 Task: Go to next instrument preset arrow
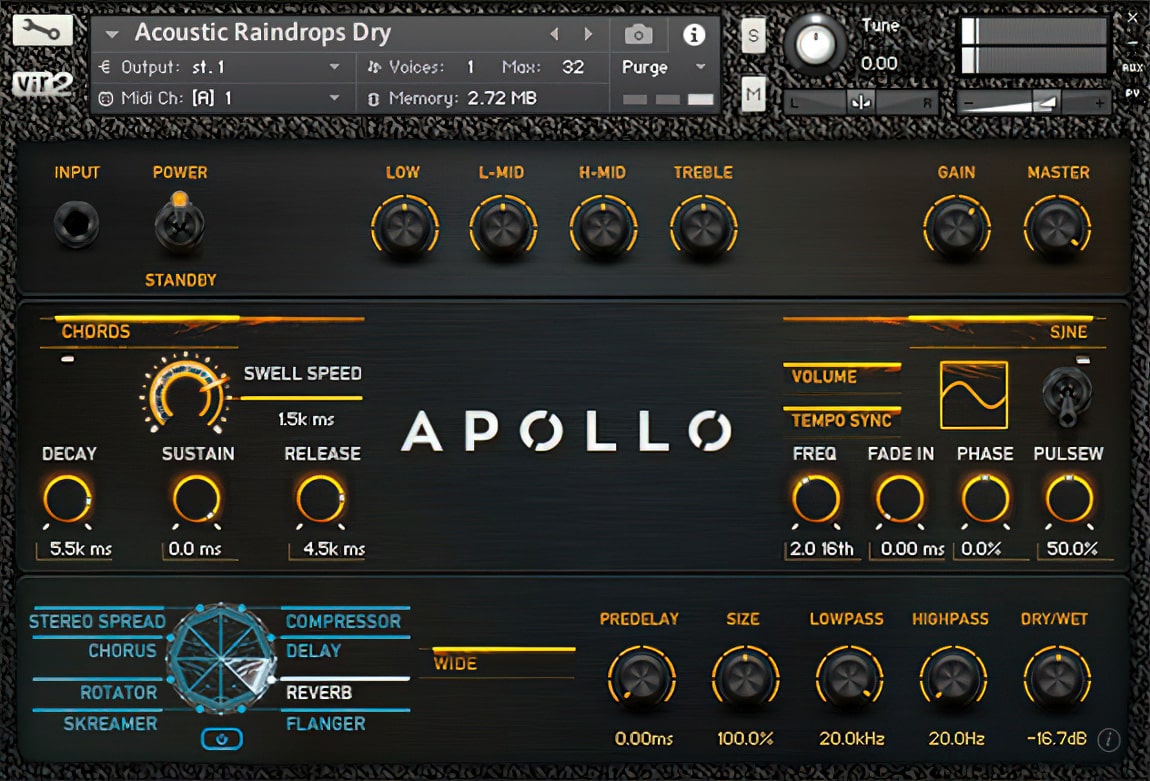587,34
